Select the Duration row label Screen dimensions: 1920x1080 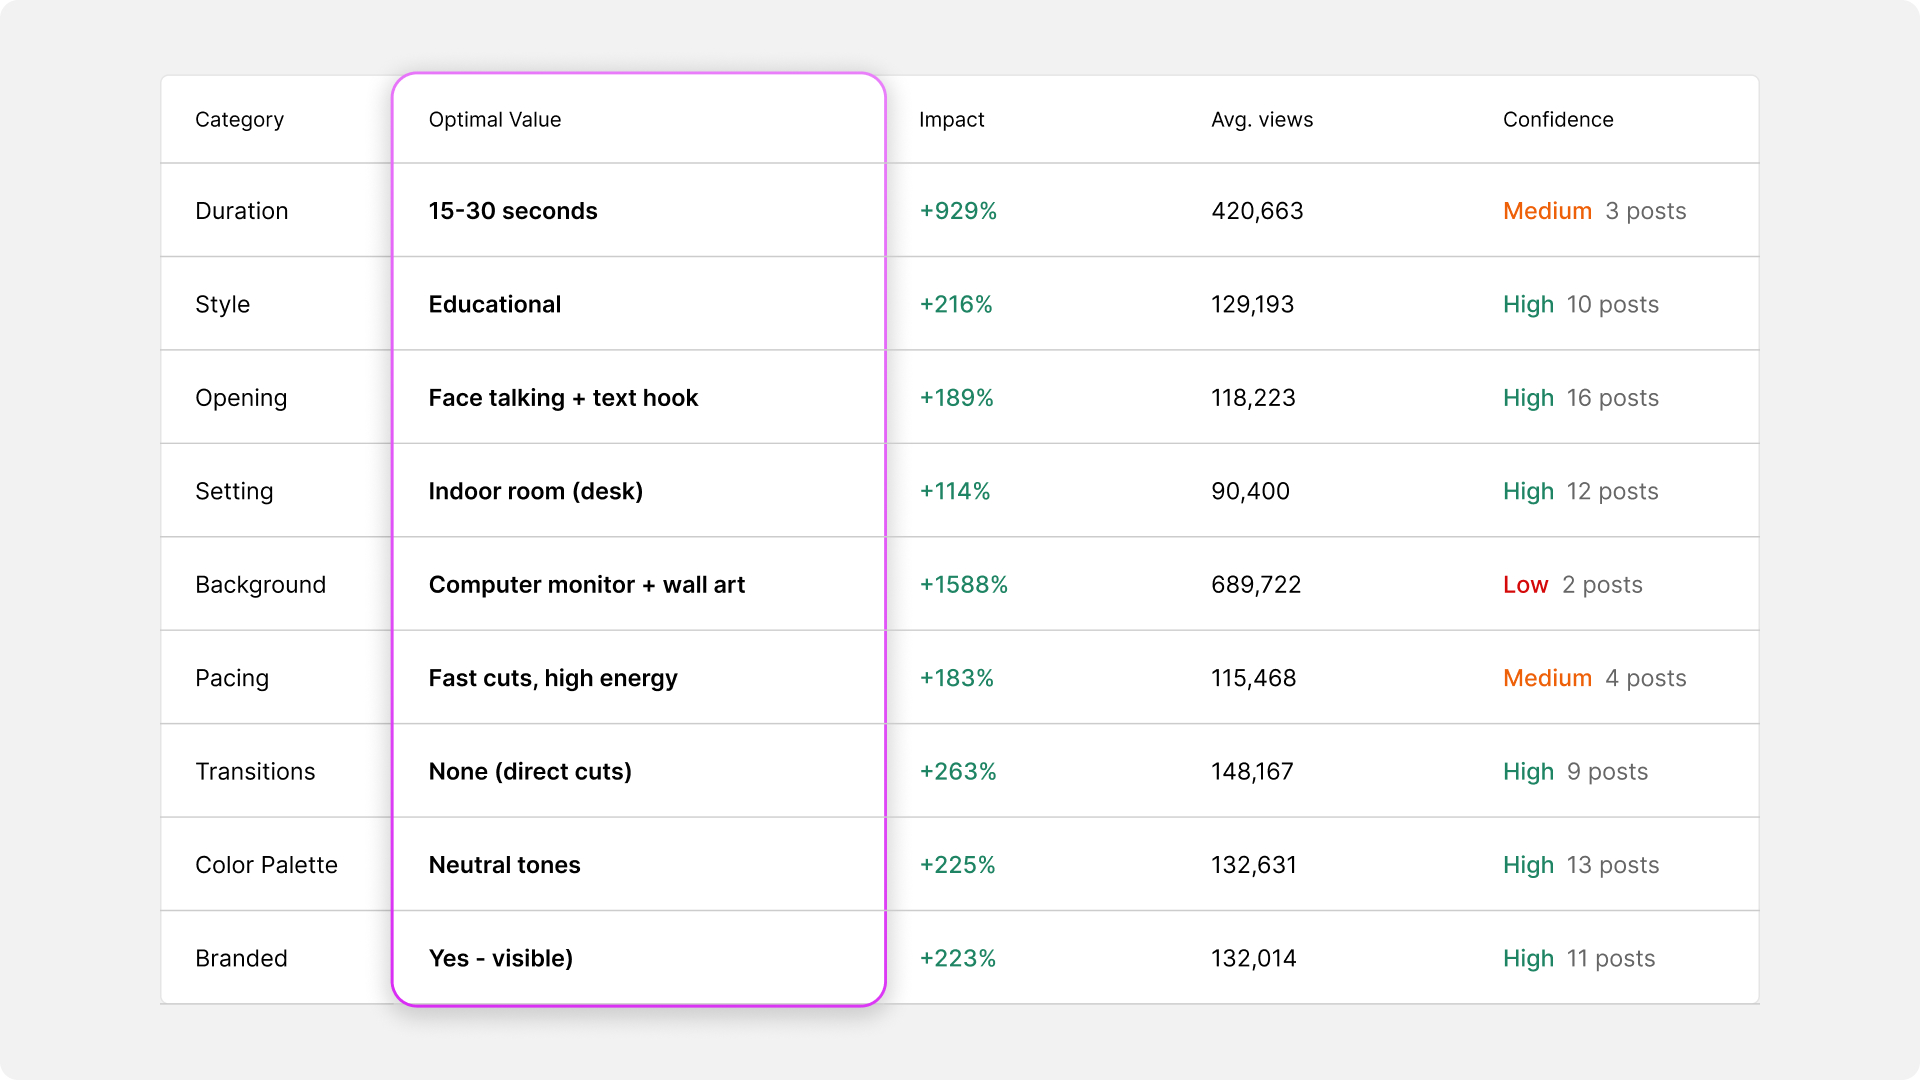(x=241, y=211)
